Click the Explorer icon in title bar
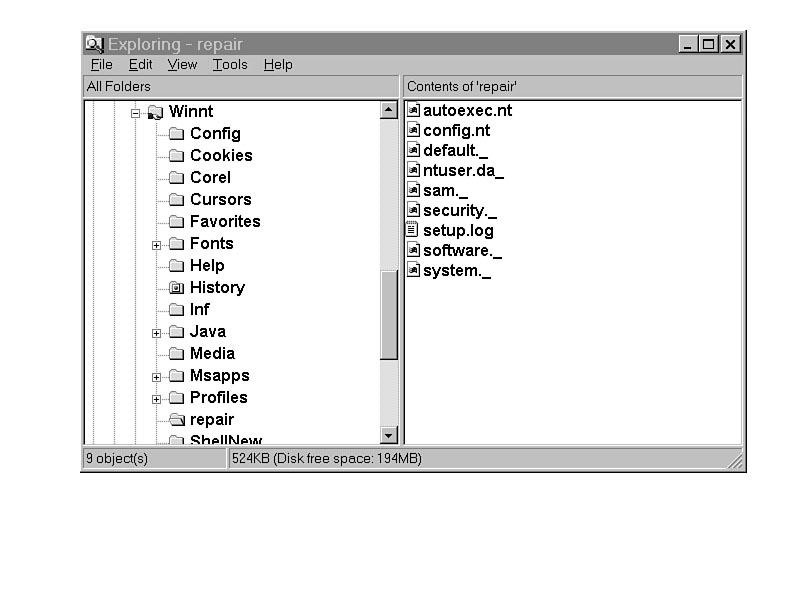 coord(95,44)
